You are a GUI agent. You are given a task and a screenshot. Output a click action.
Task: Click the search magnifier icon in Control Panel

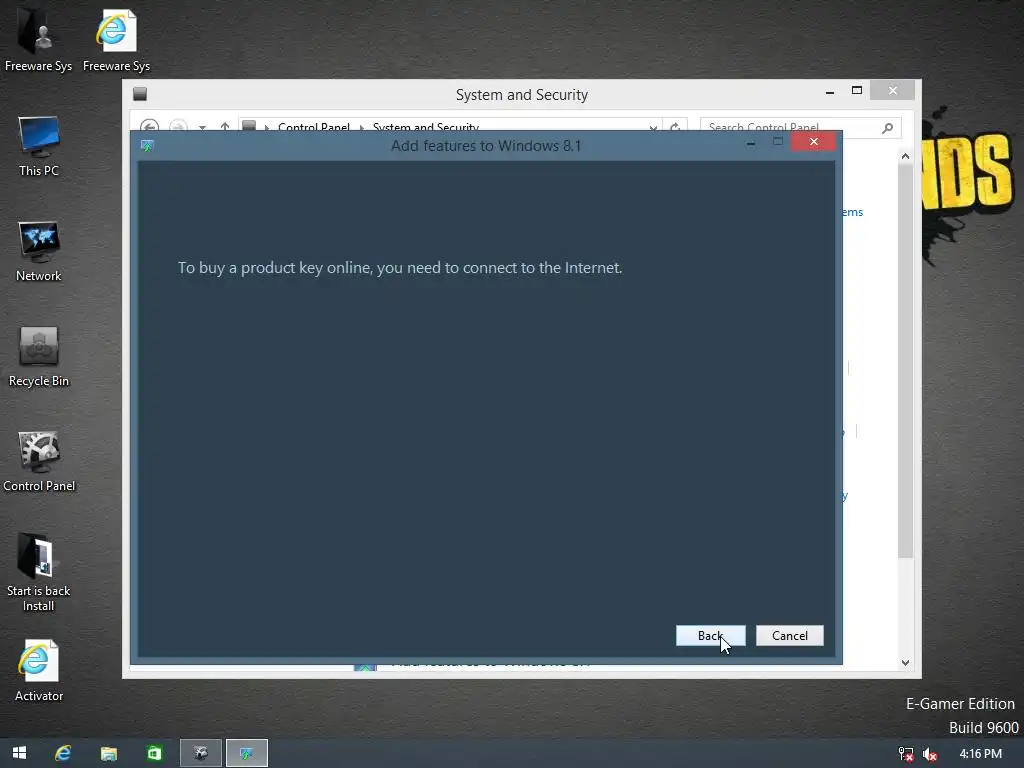887,128
